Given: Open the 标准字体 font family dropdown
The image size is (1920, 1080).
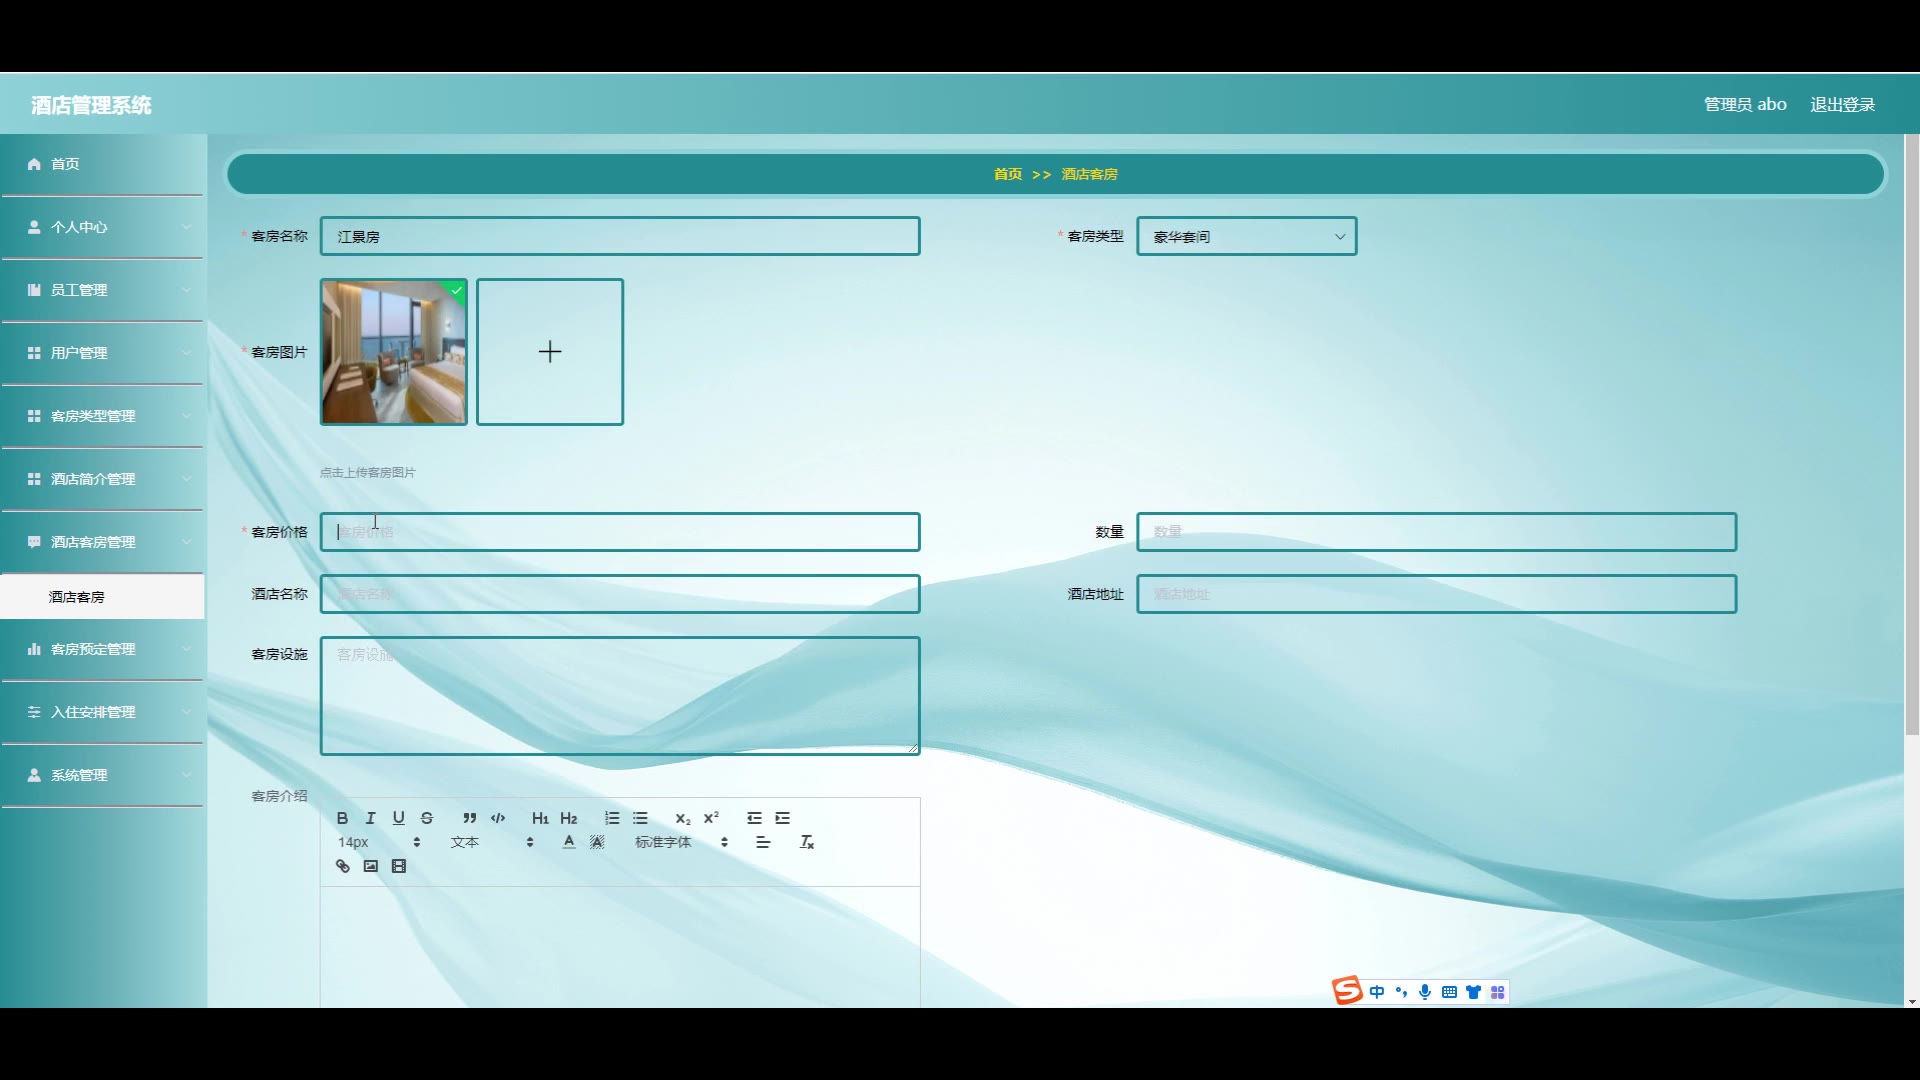Looking at the screenshot, I should point(682,842).
